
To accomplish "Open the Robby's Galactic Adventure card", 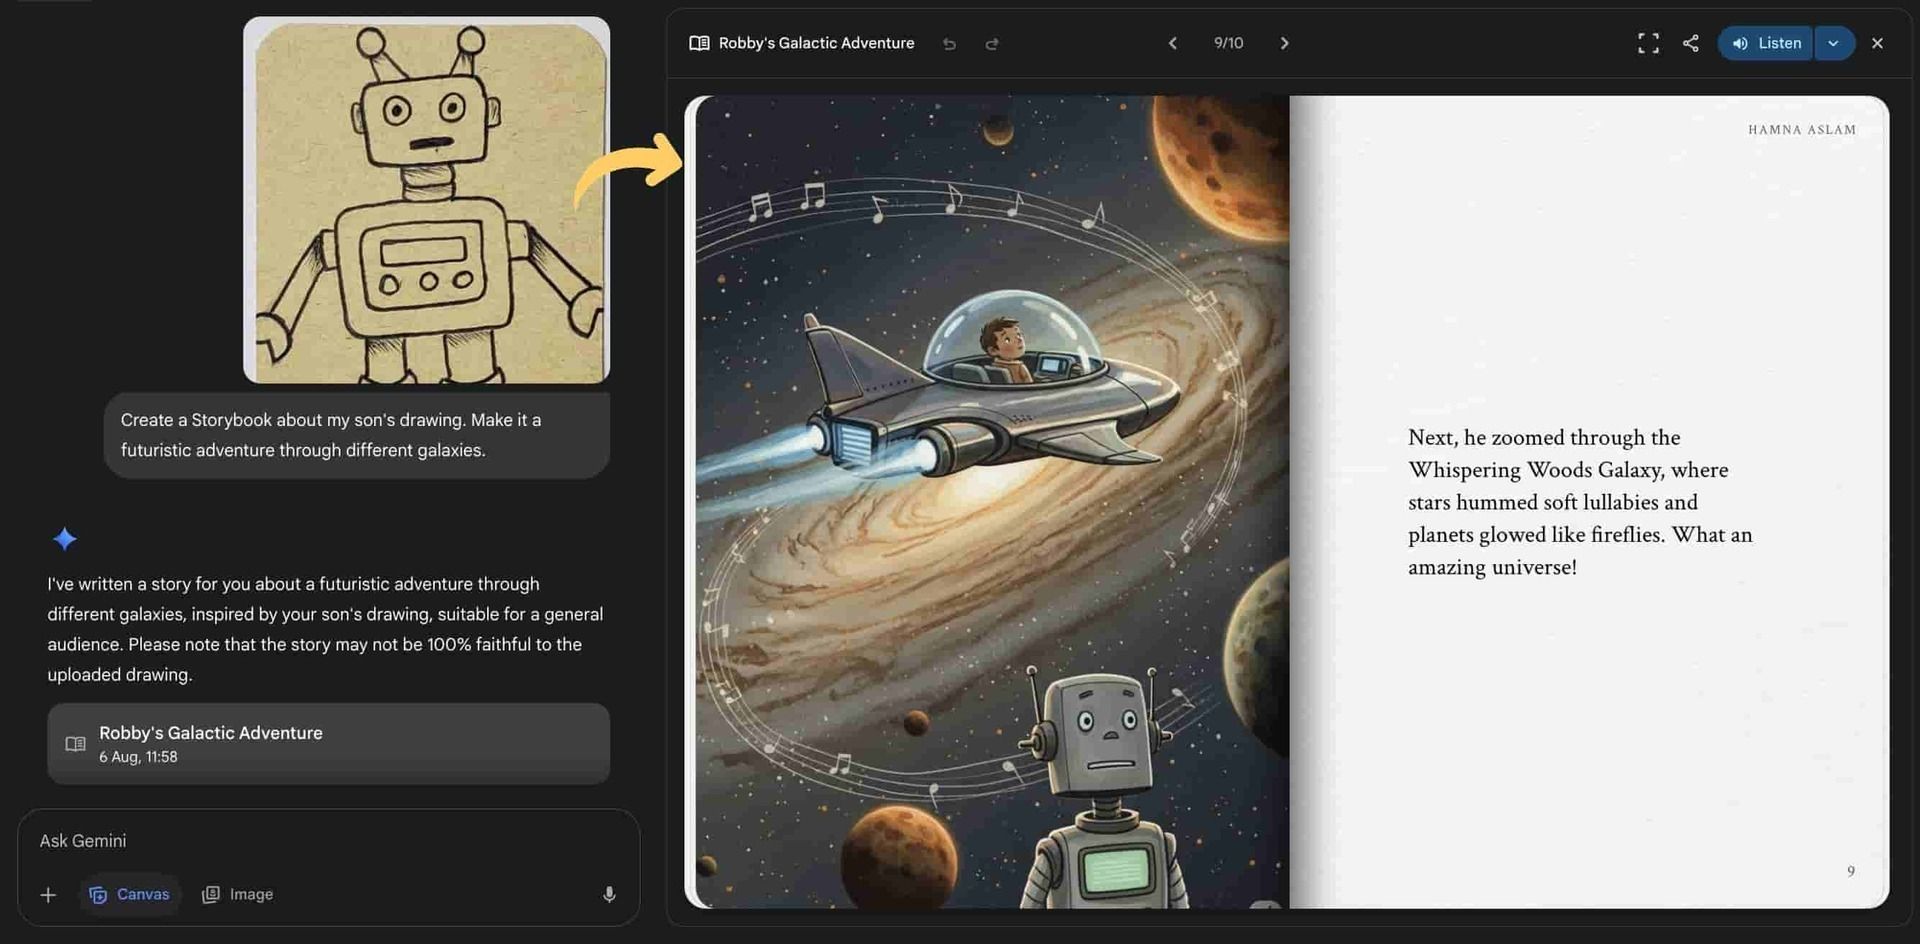I will point(328,744).
